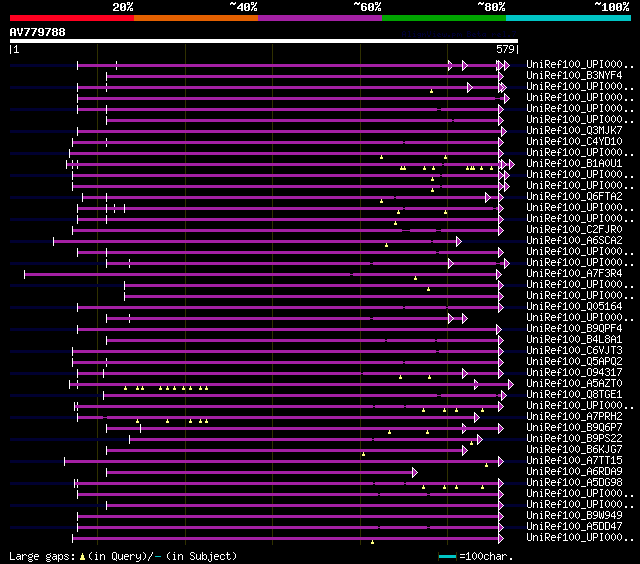Click the cyan 100char scale bar
Screen dimensions: 640x564
tap(447, 556)
